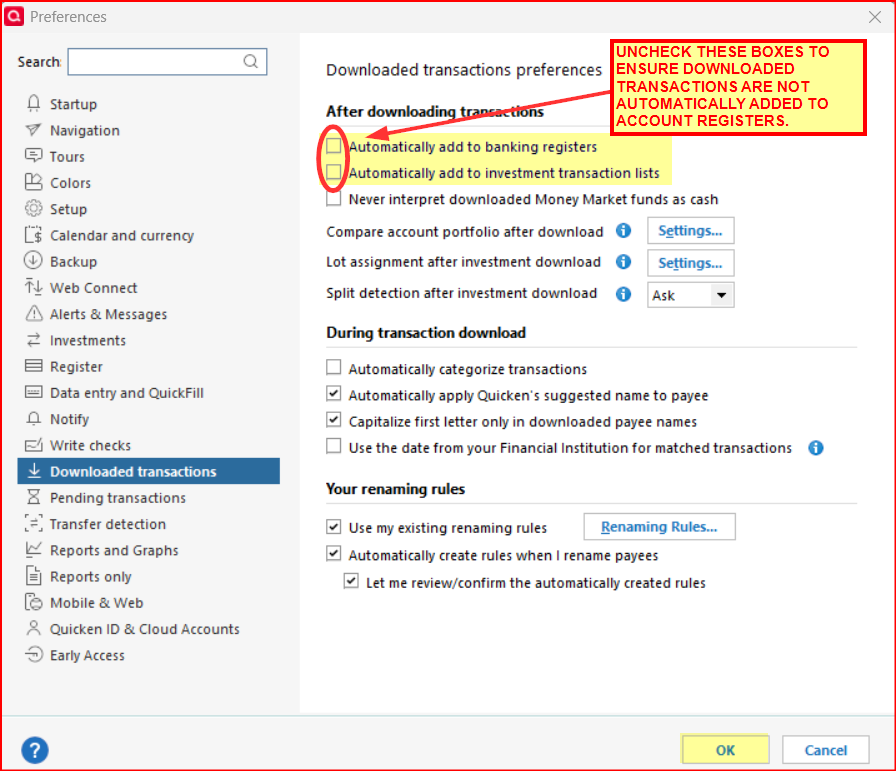Click the Web Connect arrows icon

pos(33,287)
